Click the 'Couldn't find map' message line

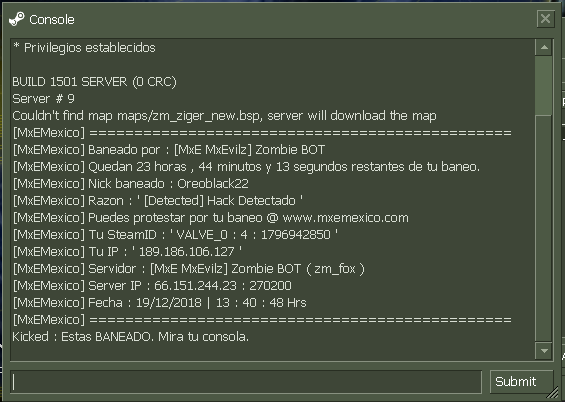click(x=224, y=116)
